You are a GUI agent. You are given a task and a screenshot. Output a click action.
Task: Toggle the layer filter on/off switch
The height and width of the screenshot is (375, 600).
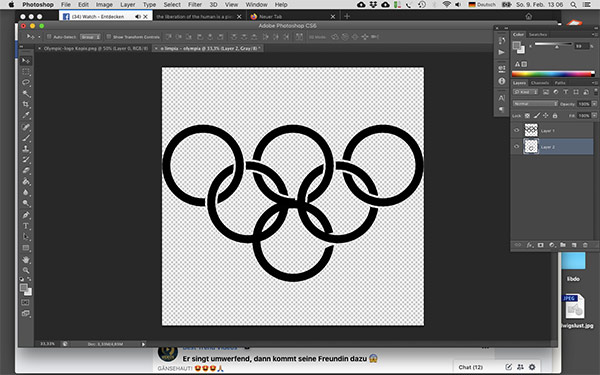click(596, 92)
